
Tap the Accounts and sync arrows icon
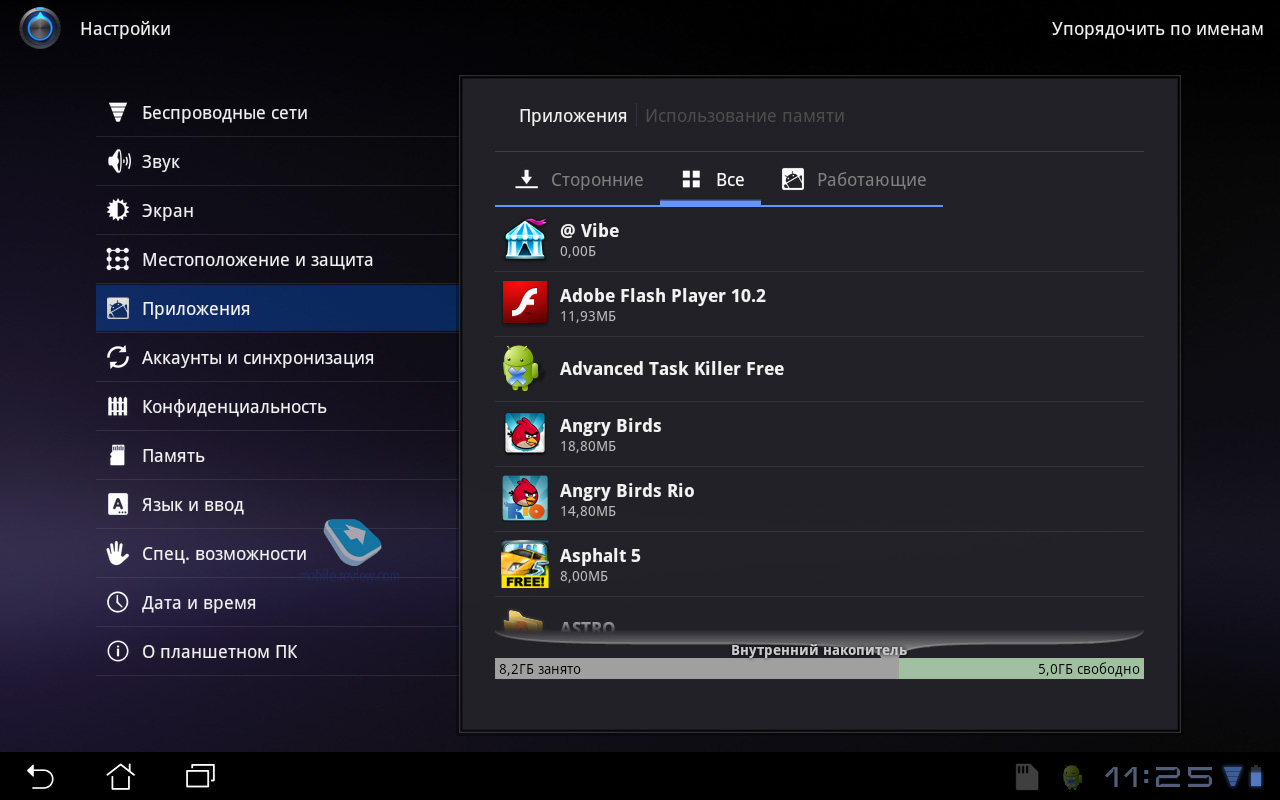pyautogui.click(x=118, y=357)
